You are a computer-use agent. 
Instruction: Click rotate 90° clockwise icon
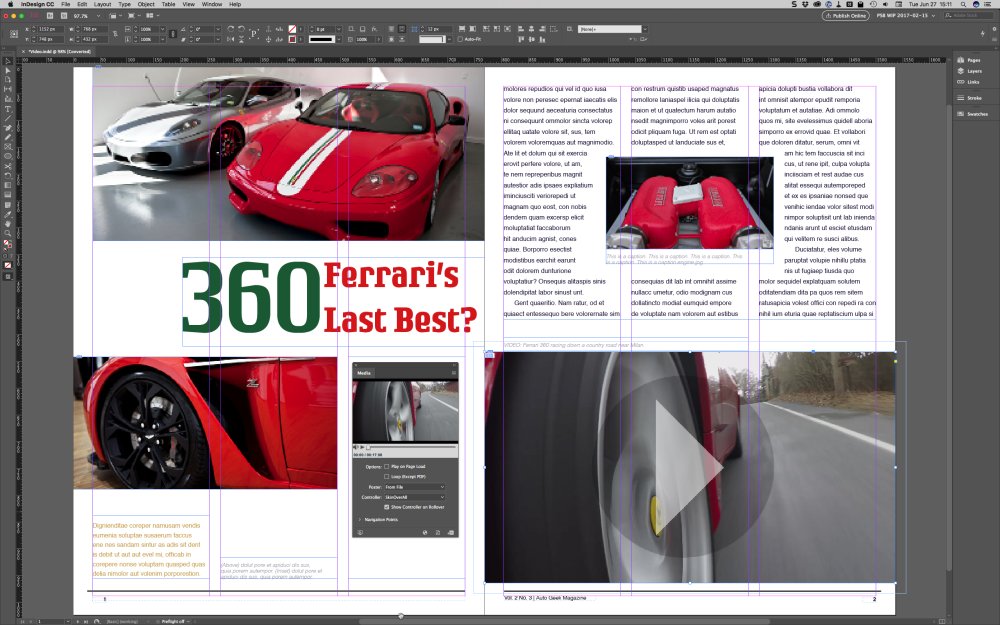(x=230, y=29)
